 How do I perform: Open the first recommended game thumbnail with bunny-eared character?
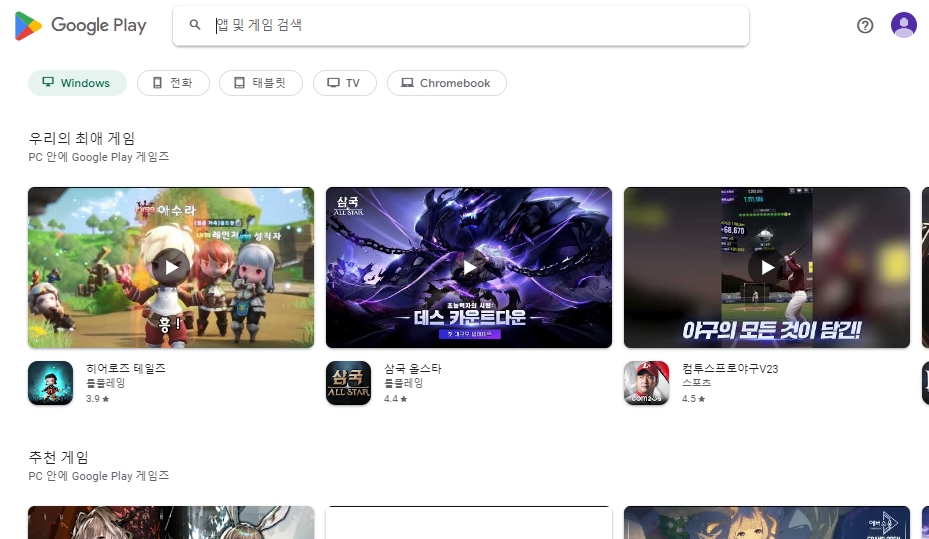coord(171,522)
